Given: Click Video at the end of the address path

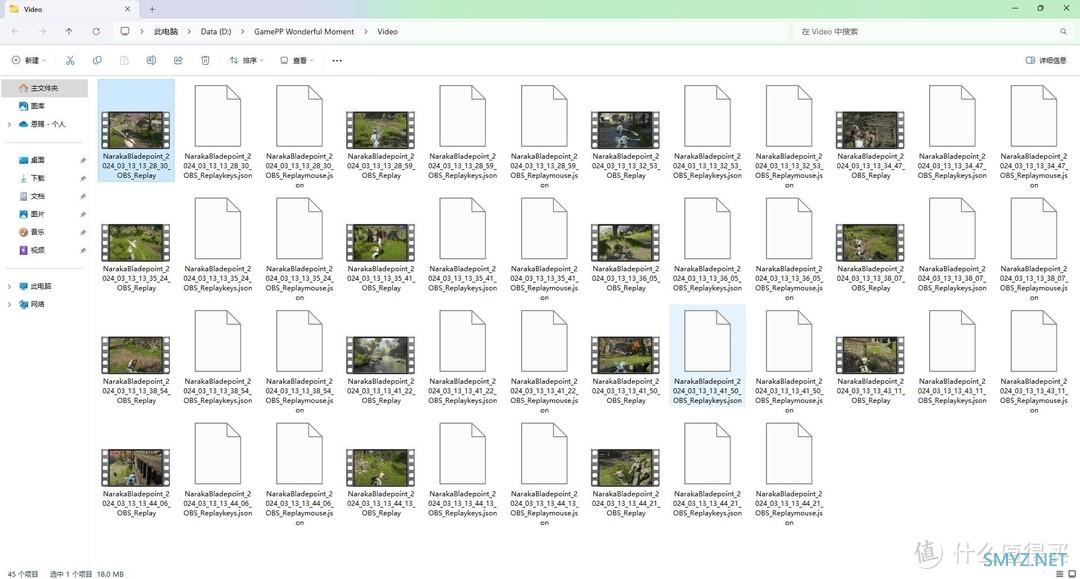Looking at the screenshot, I should pos(387,32).
